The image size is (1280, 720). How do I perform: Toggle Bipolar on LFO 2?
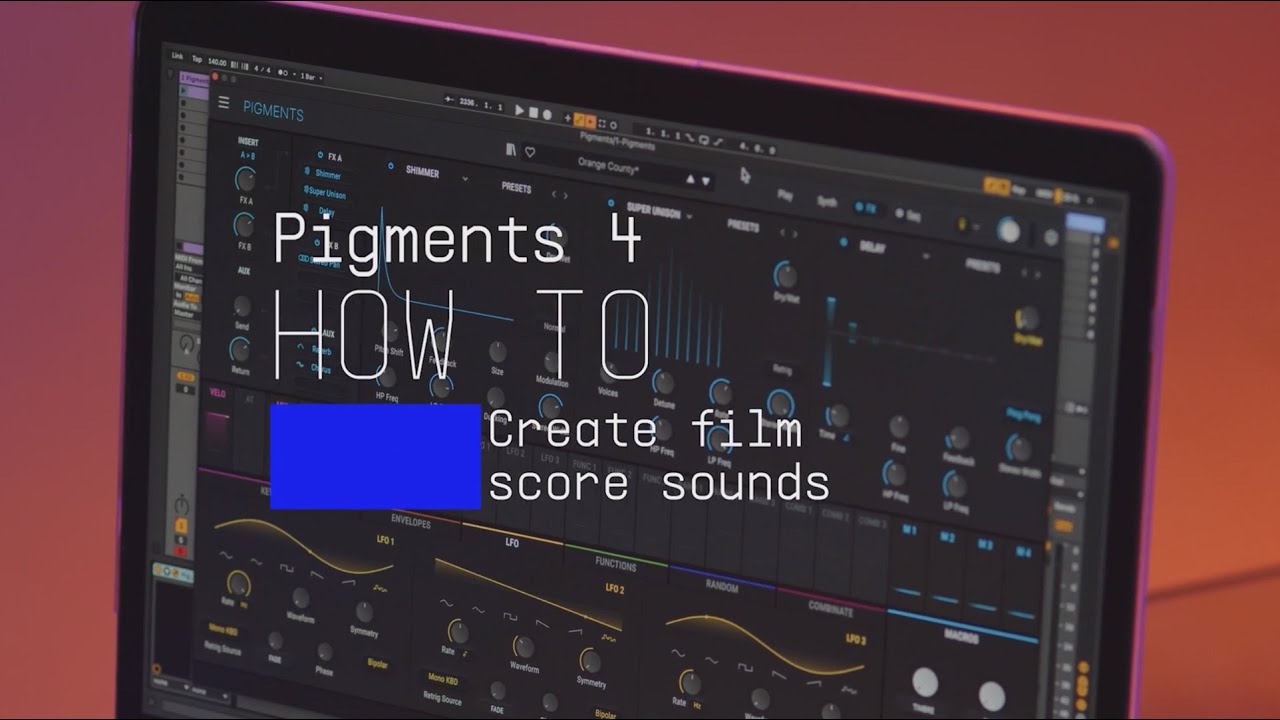606,714
